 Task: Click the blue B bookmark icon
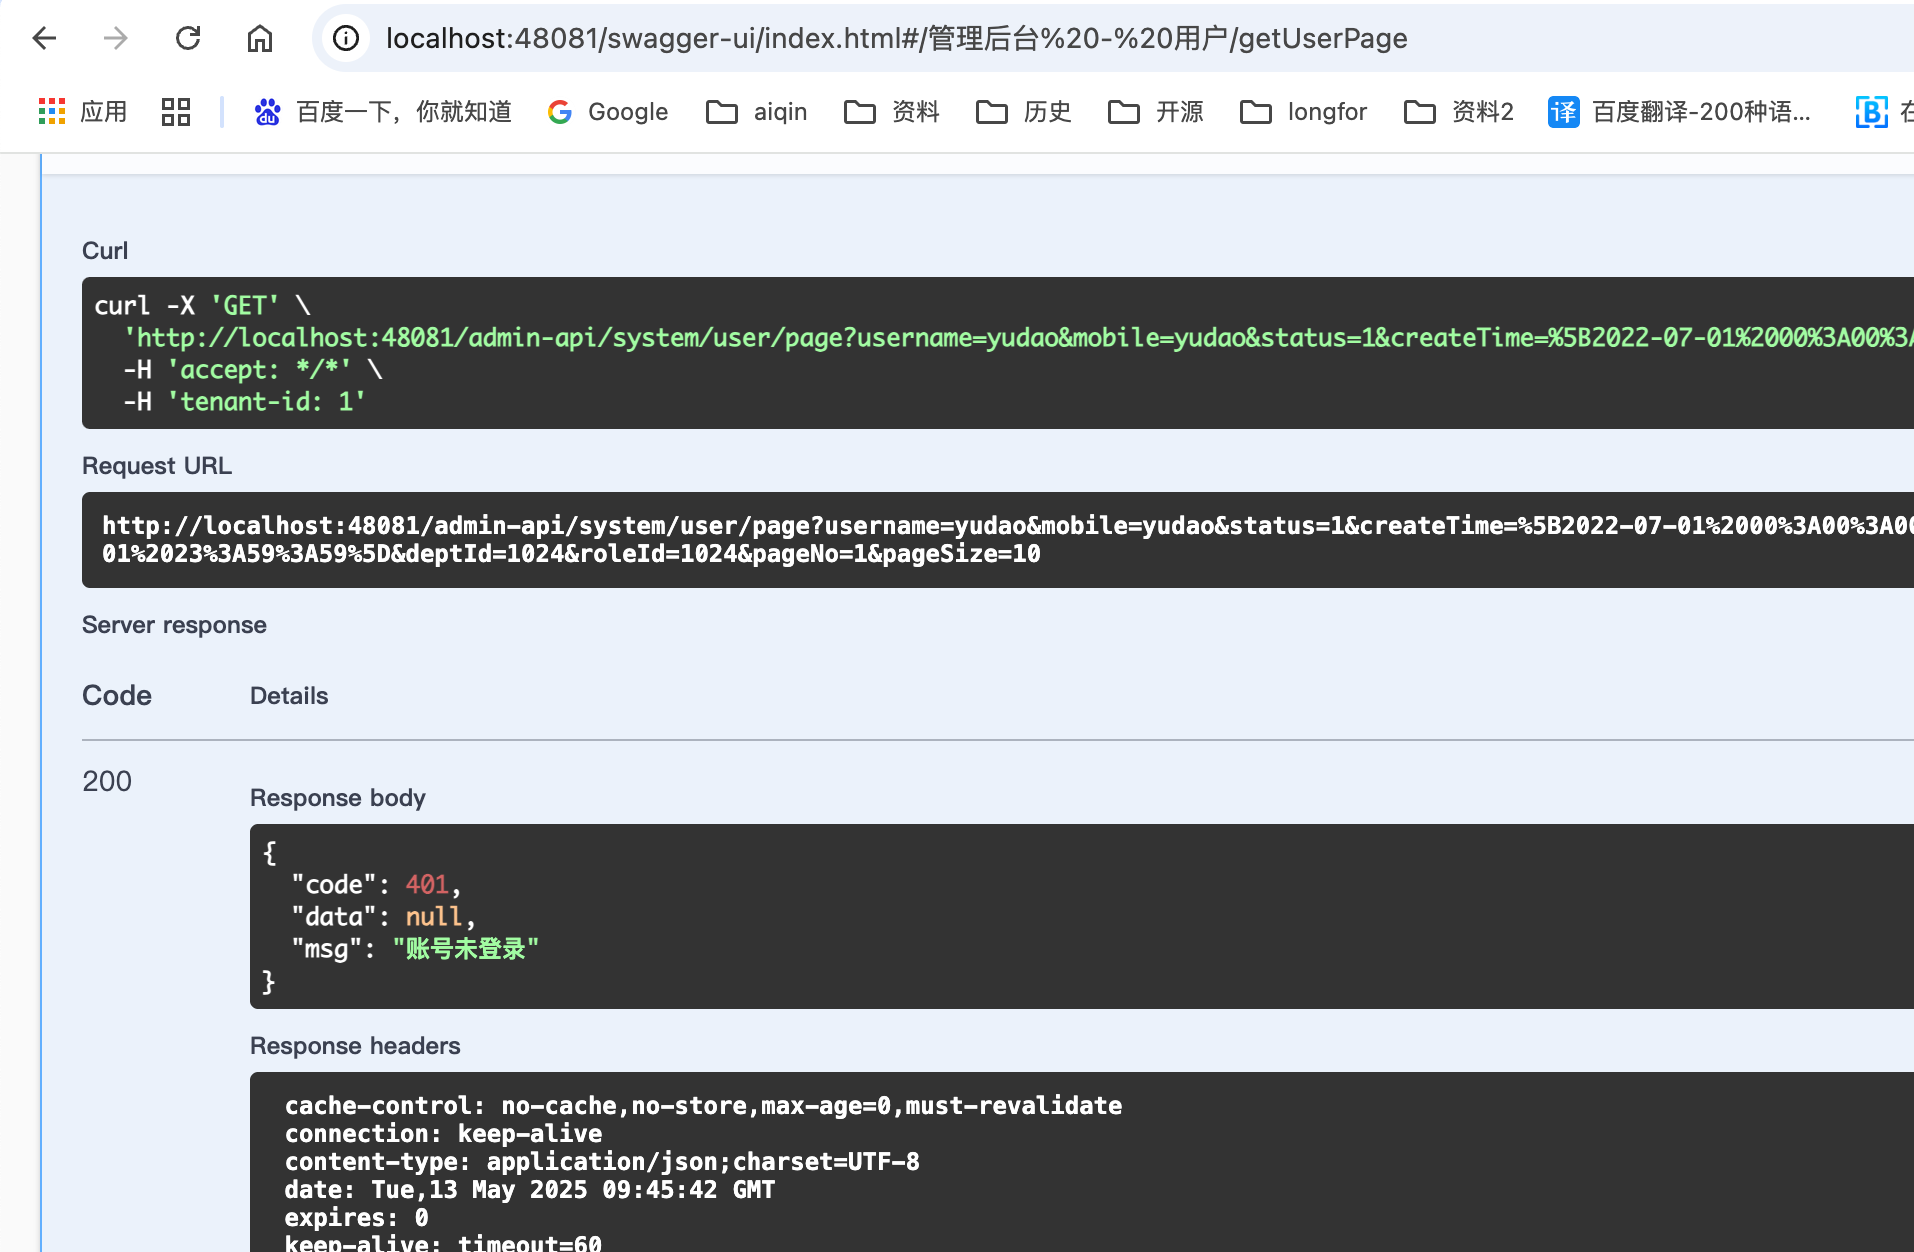click(x=1871, y=112)
